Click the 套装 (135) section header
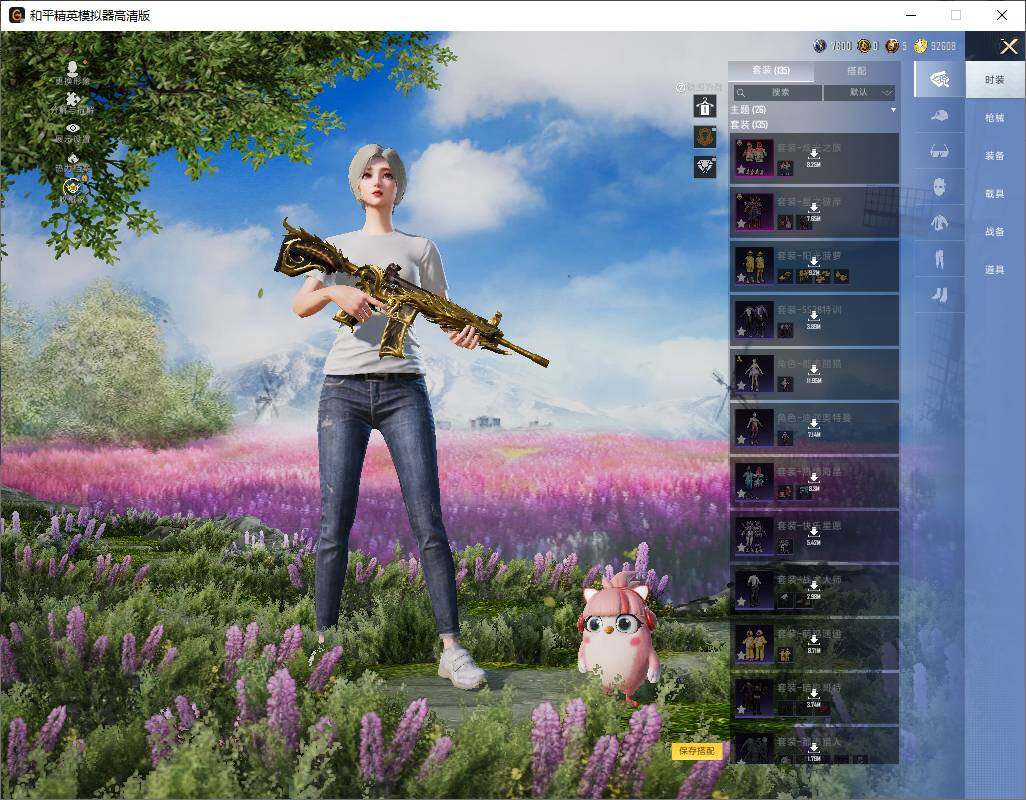 click(x=749, y=124)
